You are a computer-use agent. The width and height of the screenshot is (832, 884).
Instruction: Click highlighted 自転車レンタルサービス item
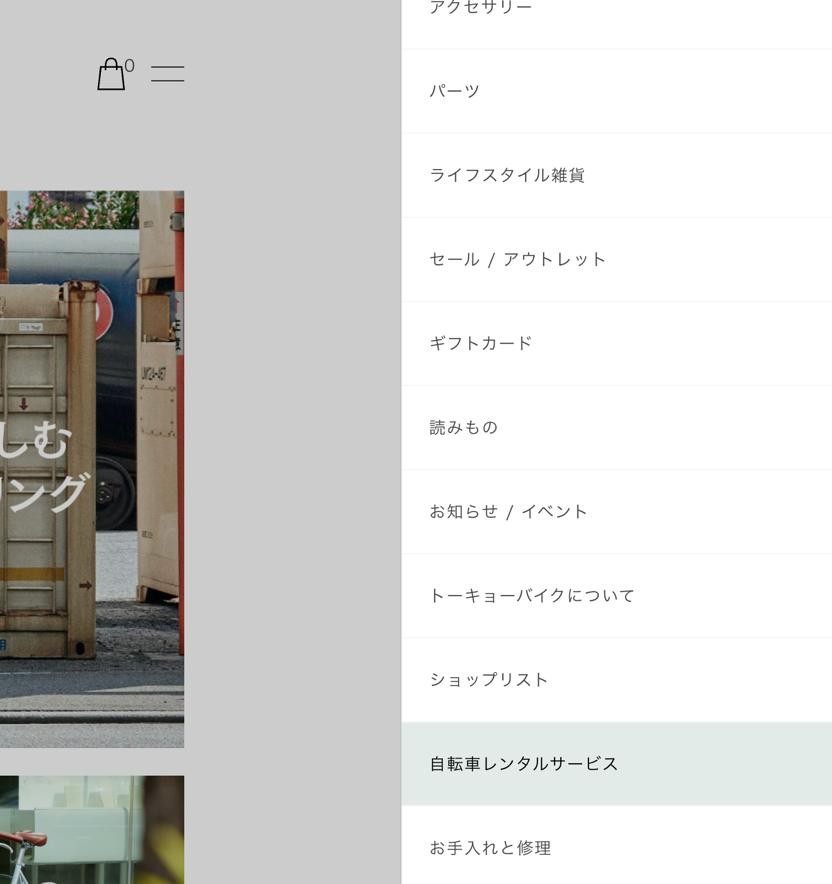tap(524, 763)
